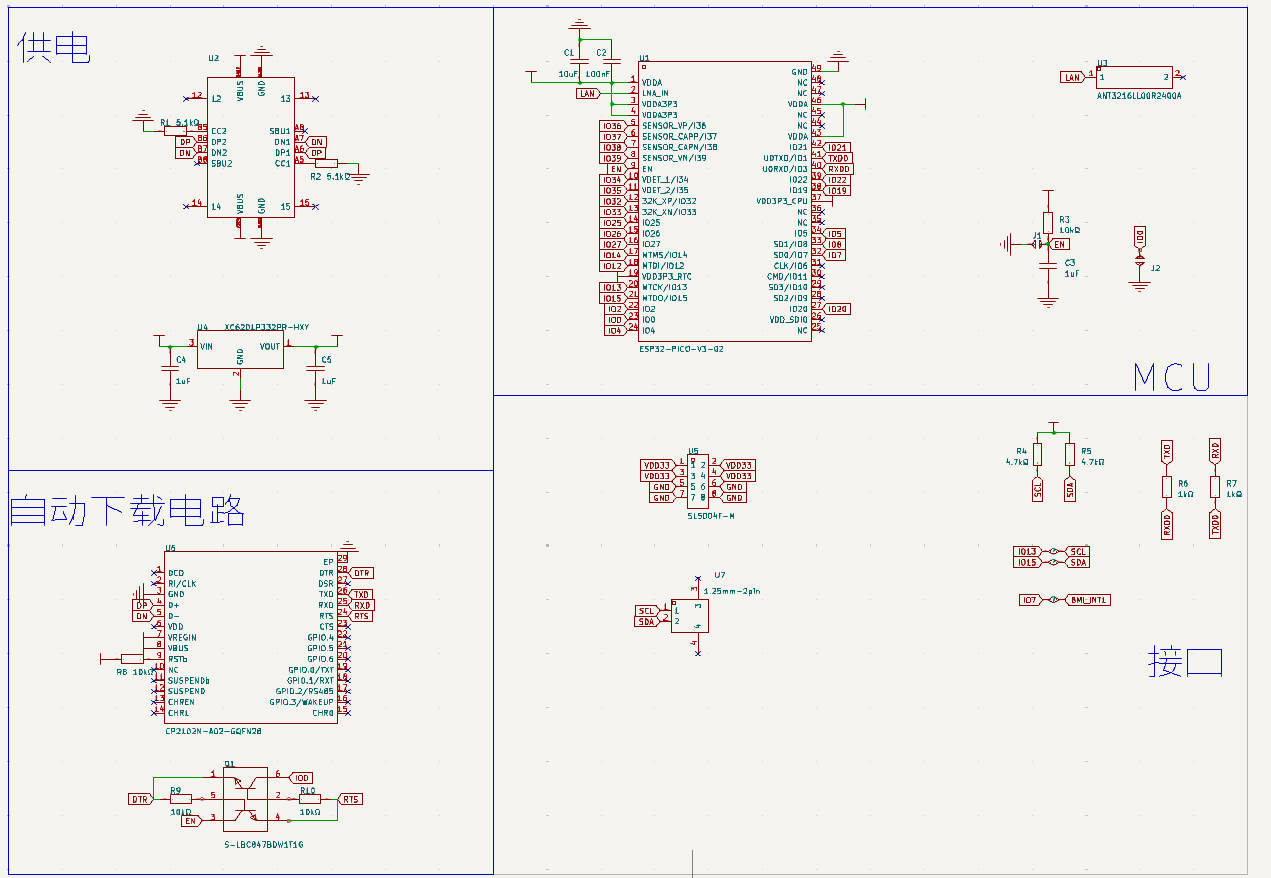Screen dimensions: 1271x878
Task: Click the IO36 label on U1
Action: tap(612, 126)
